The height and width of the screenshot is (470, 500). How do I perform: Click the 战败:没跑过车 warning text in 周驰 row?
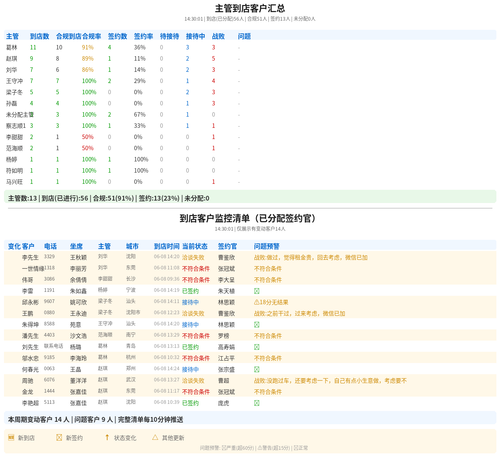tap(330, 381)
